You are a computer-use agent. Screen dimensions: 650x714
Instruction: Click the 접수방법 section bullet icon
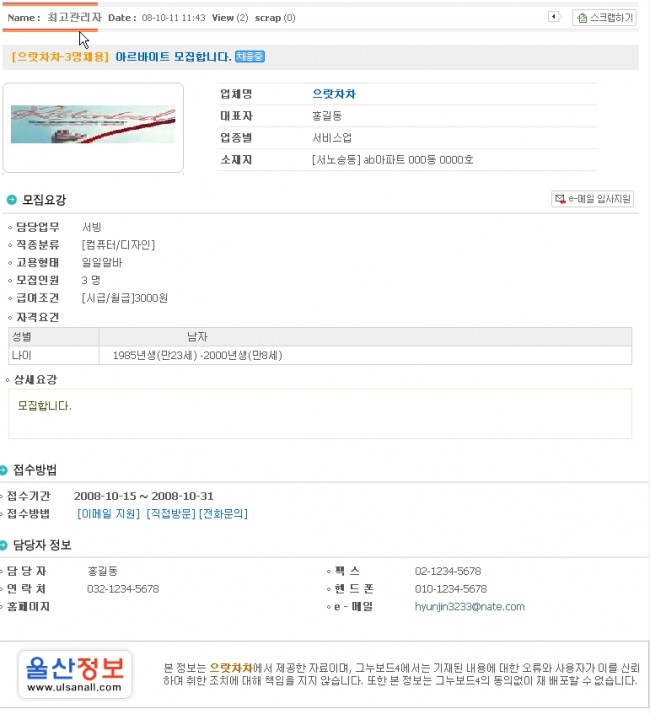coord(5,470)
